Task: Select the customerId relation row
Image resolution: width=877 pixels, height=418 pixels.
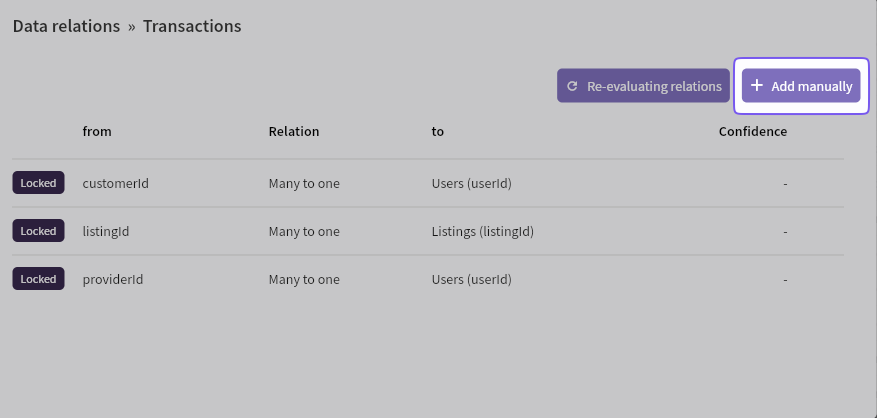Action: pyautogui.click(x=428, y=184)
